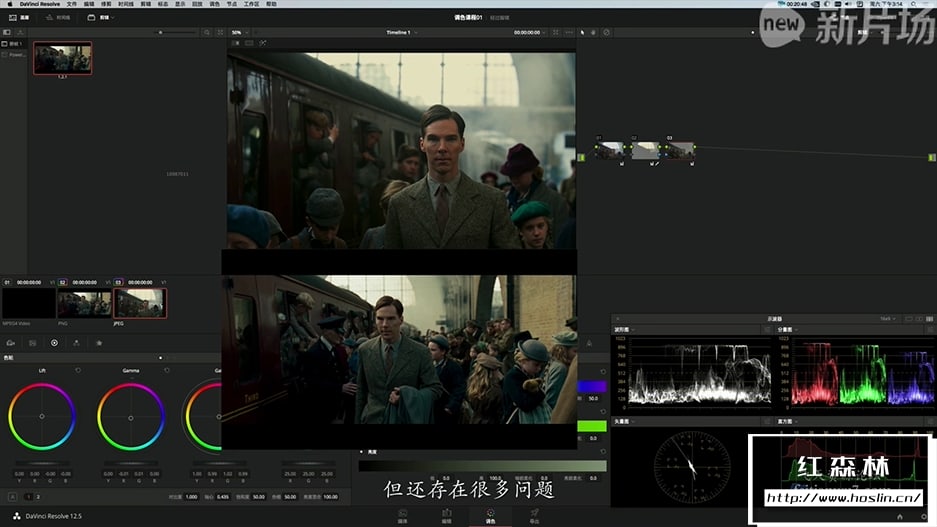This screenshot has width=937, height=527.
Task: Click the pivot value 0.435 field
Action: point(223,497)
